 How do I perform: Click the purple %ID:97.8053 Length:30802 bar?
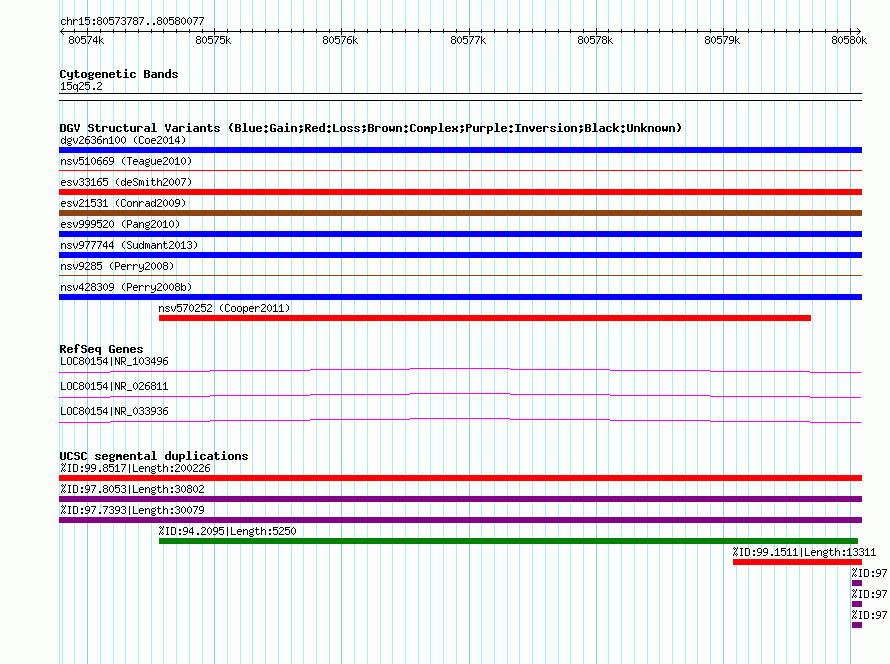click(x=460, y=499)
